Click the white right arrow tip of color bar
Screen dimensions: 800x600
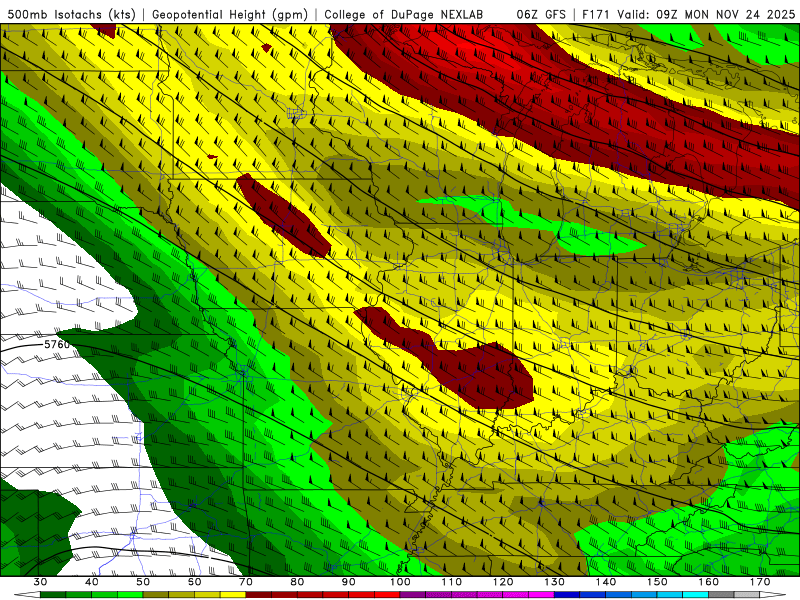coord(772,595)
